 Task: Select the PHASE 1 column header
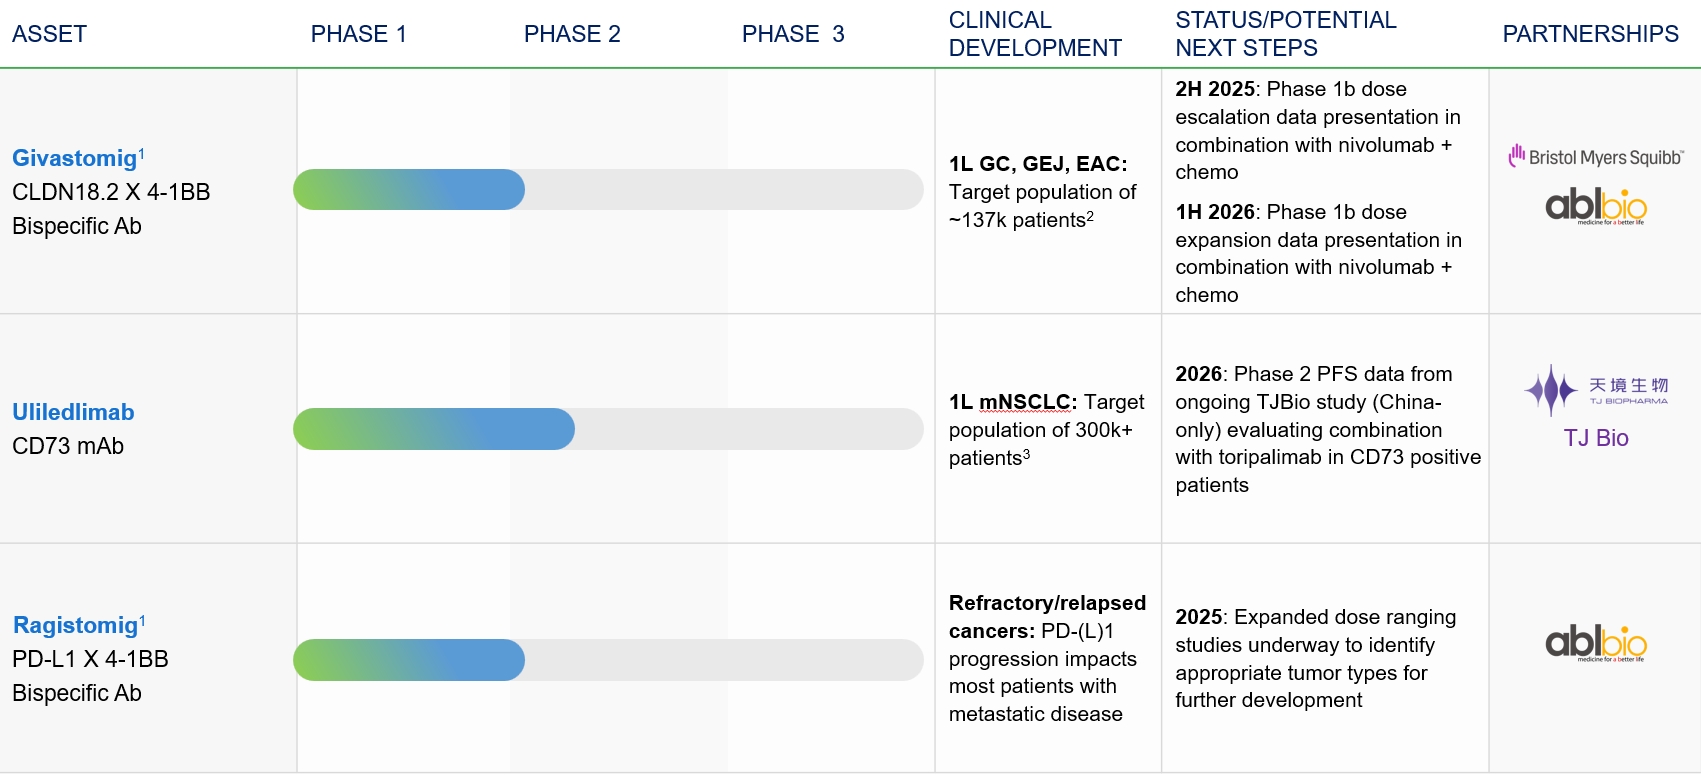[359, 34]
